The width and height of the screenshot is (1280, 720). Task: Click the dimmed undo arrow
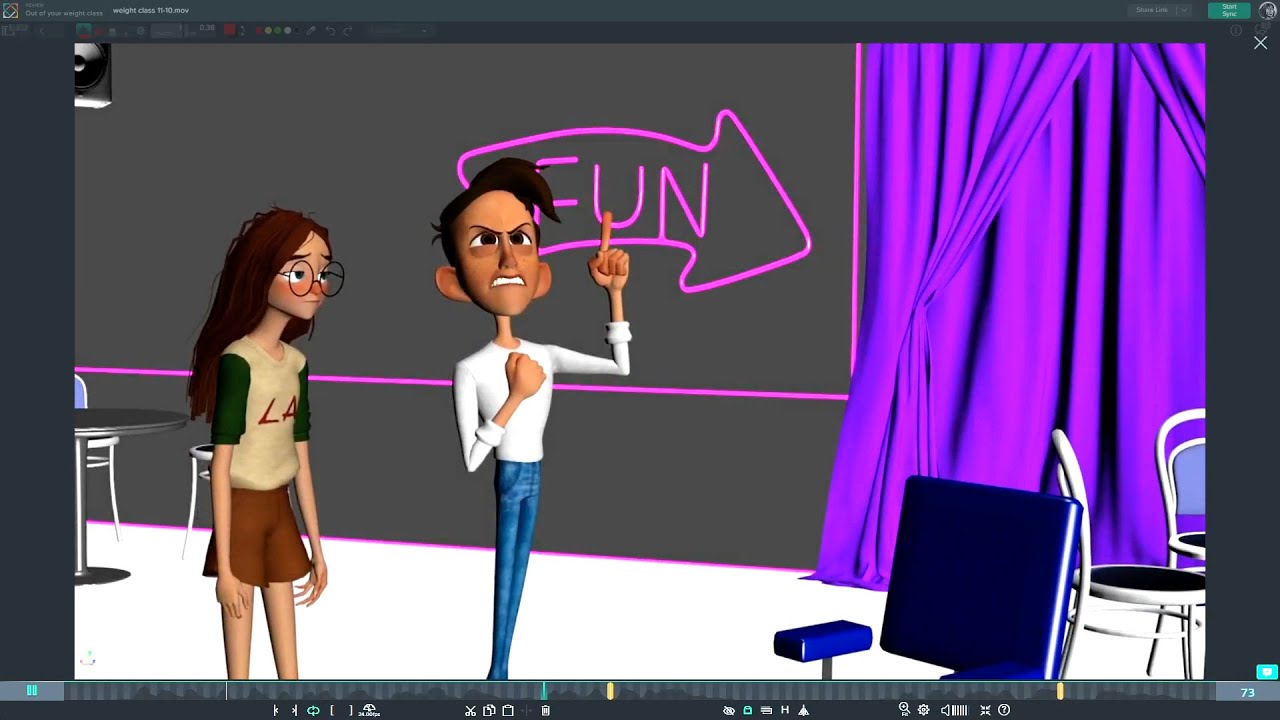(330, 31)
